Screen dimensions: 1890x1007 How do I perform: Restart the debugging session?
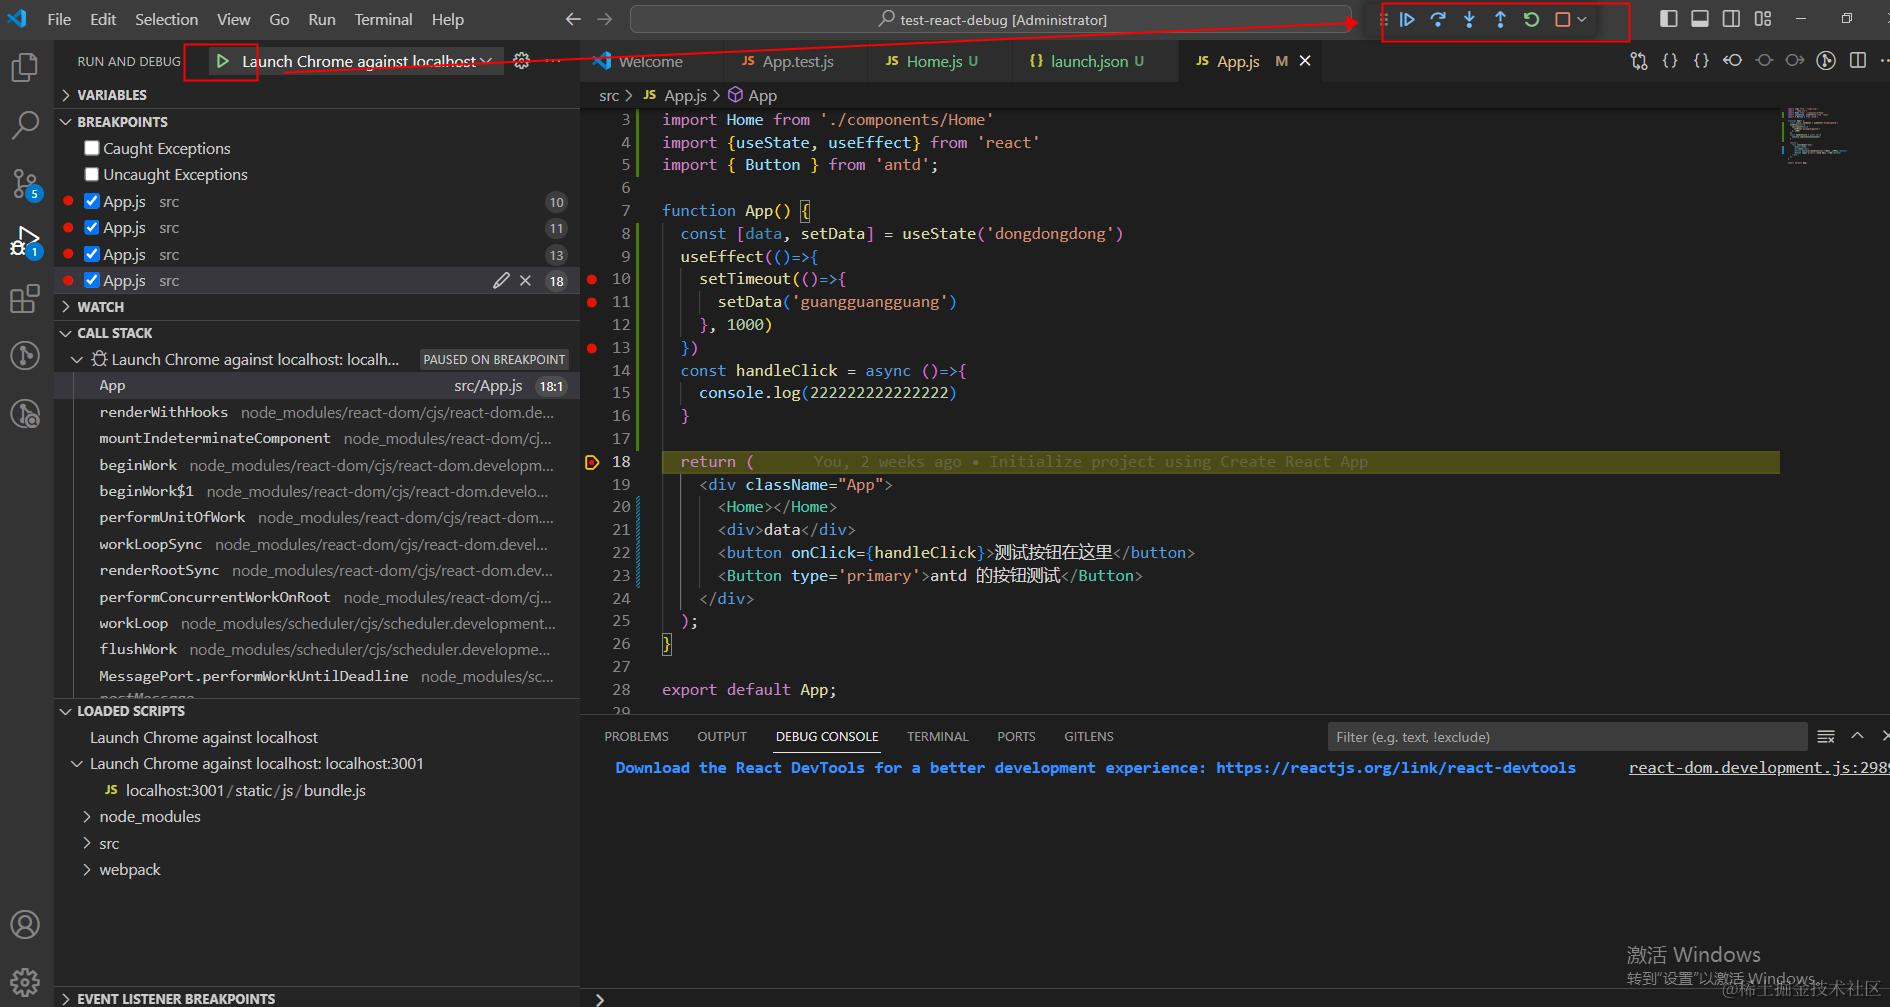[x=1531, y=19]
